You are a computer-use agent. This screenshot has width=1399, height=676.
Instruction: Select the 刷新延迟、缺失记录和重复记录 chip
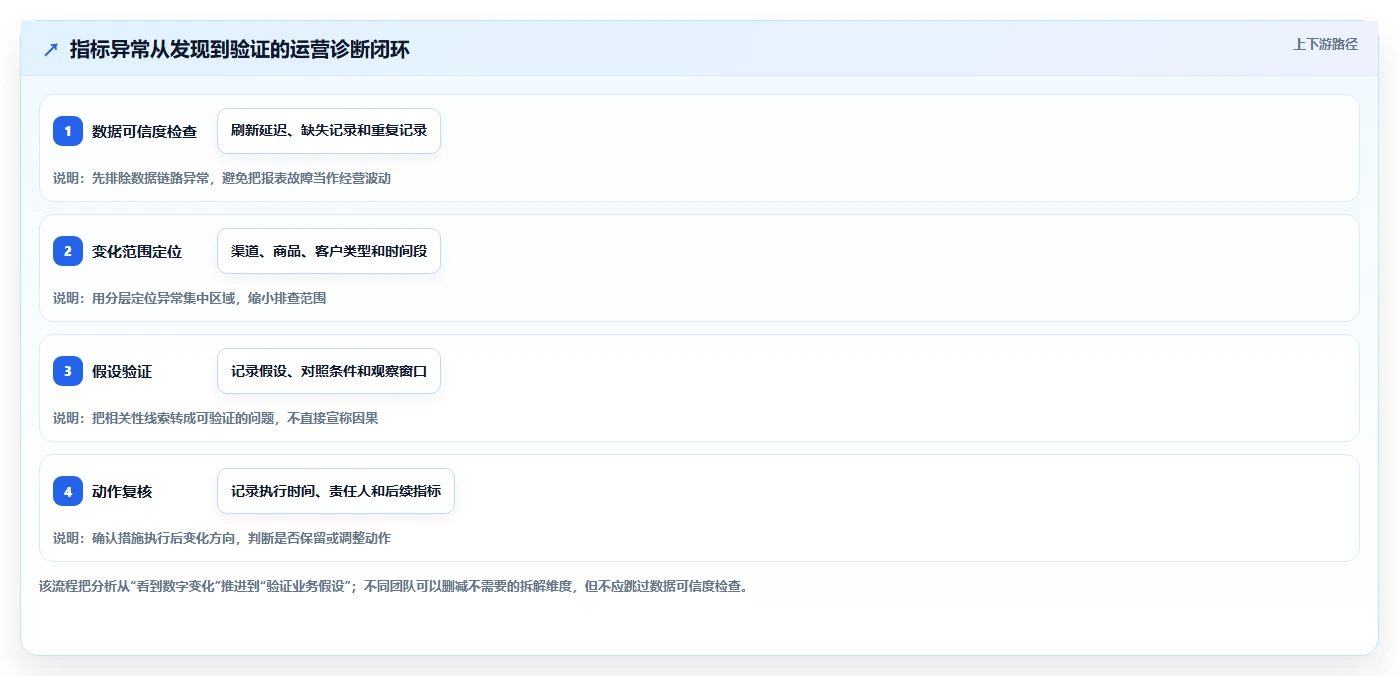click(x=329, y=131)
